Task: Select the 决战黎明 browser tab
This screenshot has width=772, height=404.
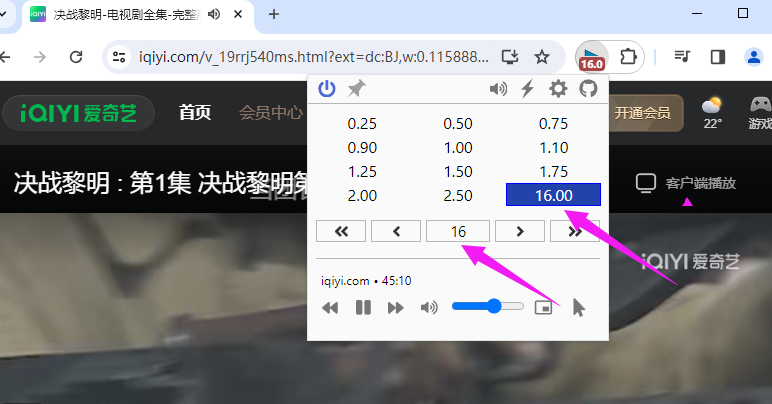Action: click(128, 15)
